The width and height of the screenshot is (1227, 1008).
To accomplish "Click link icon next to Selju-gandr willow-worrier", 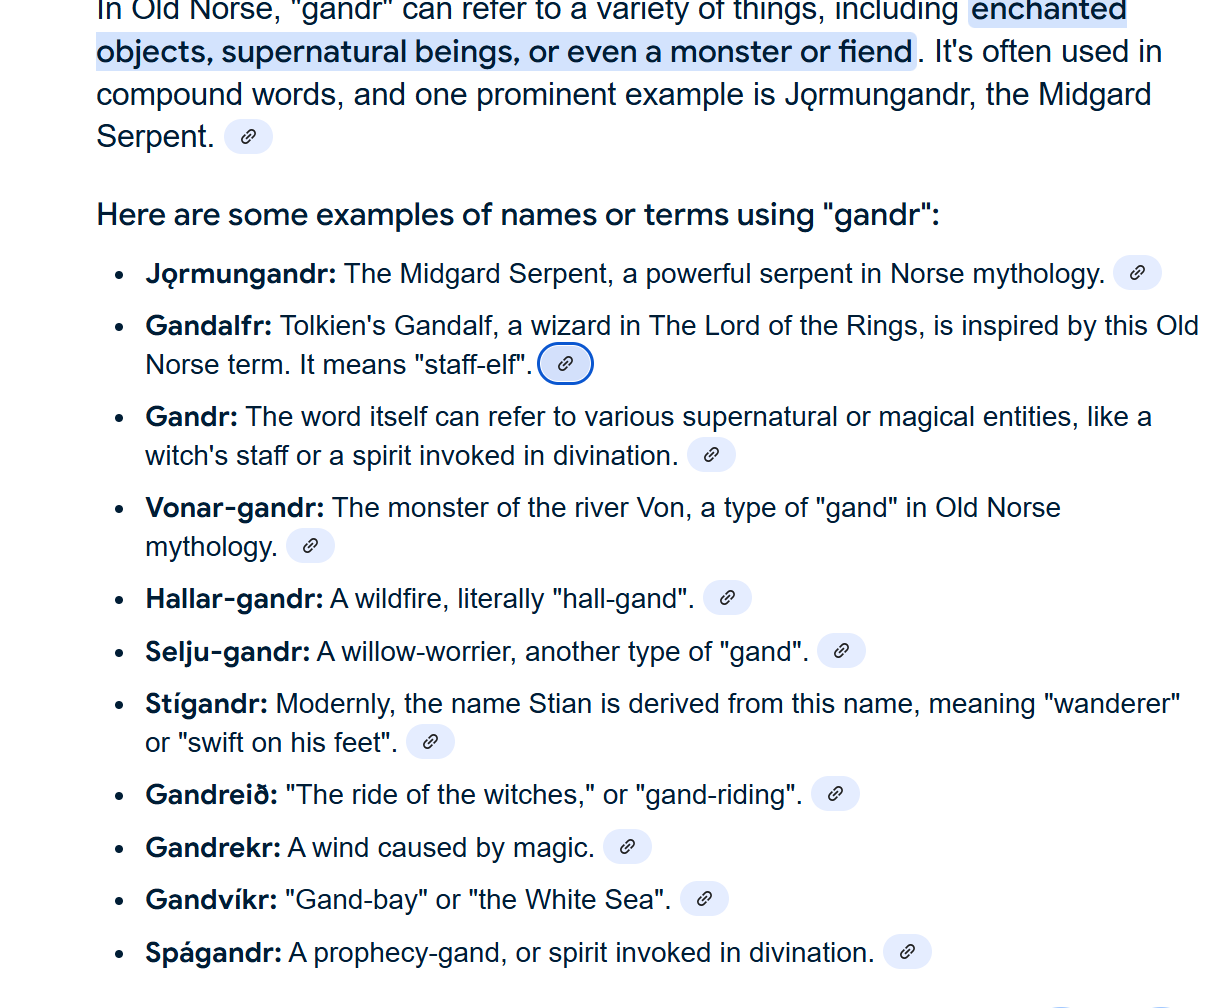I will [841, 651].
